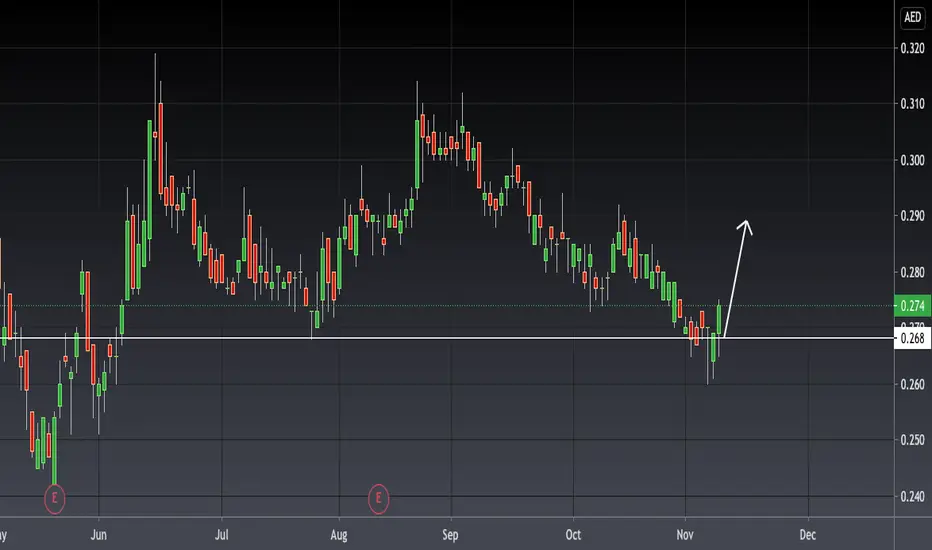This screenshot has width=932, height=550.
Task: Click the Jul label on time axis
Action: tap(222, 535)
